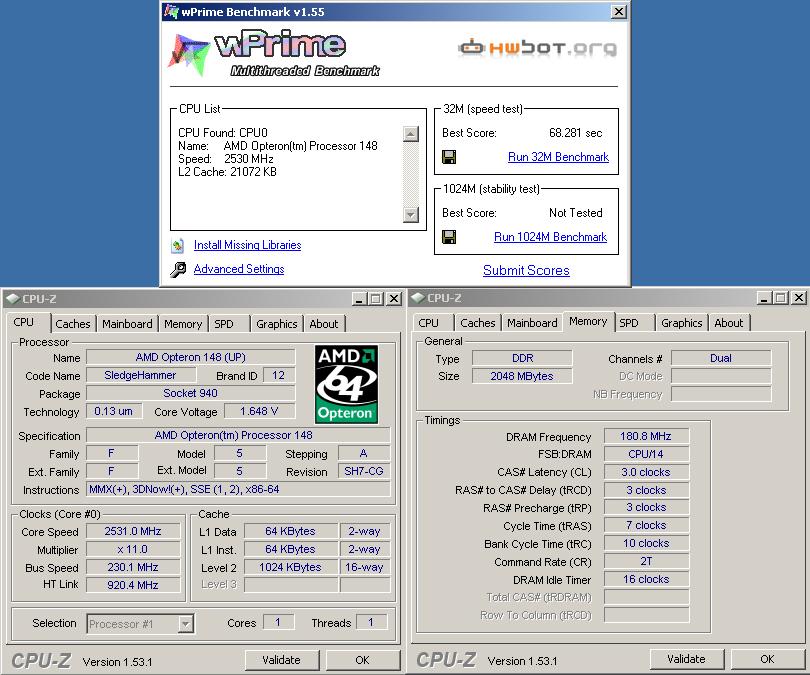The width and height of the screenshot is (810, 675).
Task: Minimize the left CPU-Z window
Action: (360, 299)
